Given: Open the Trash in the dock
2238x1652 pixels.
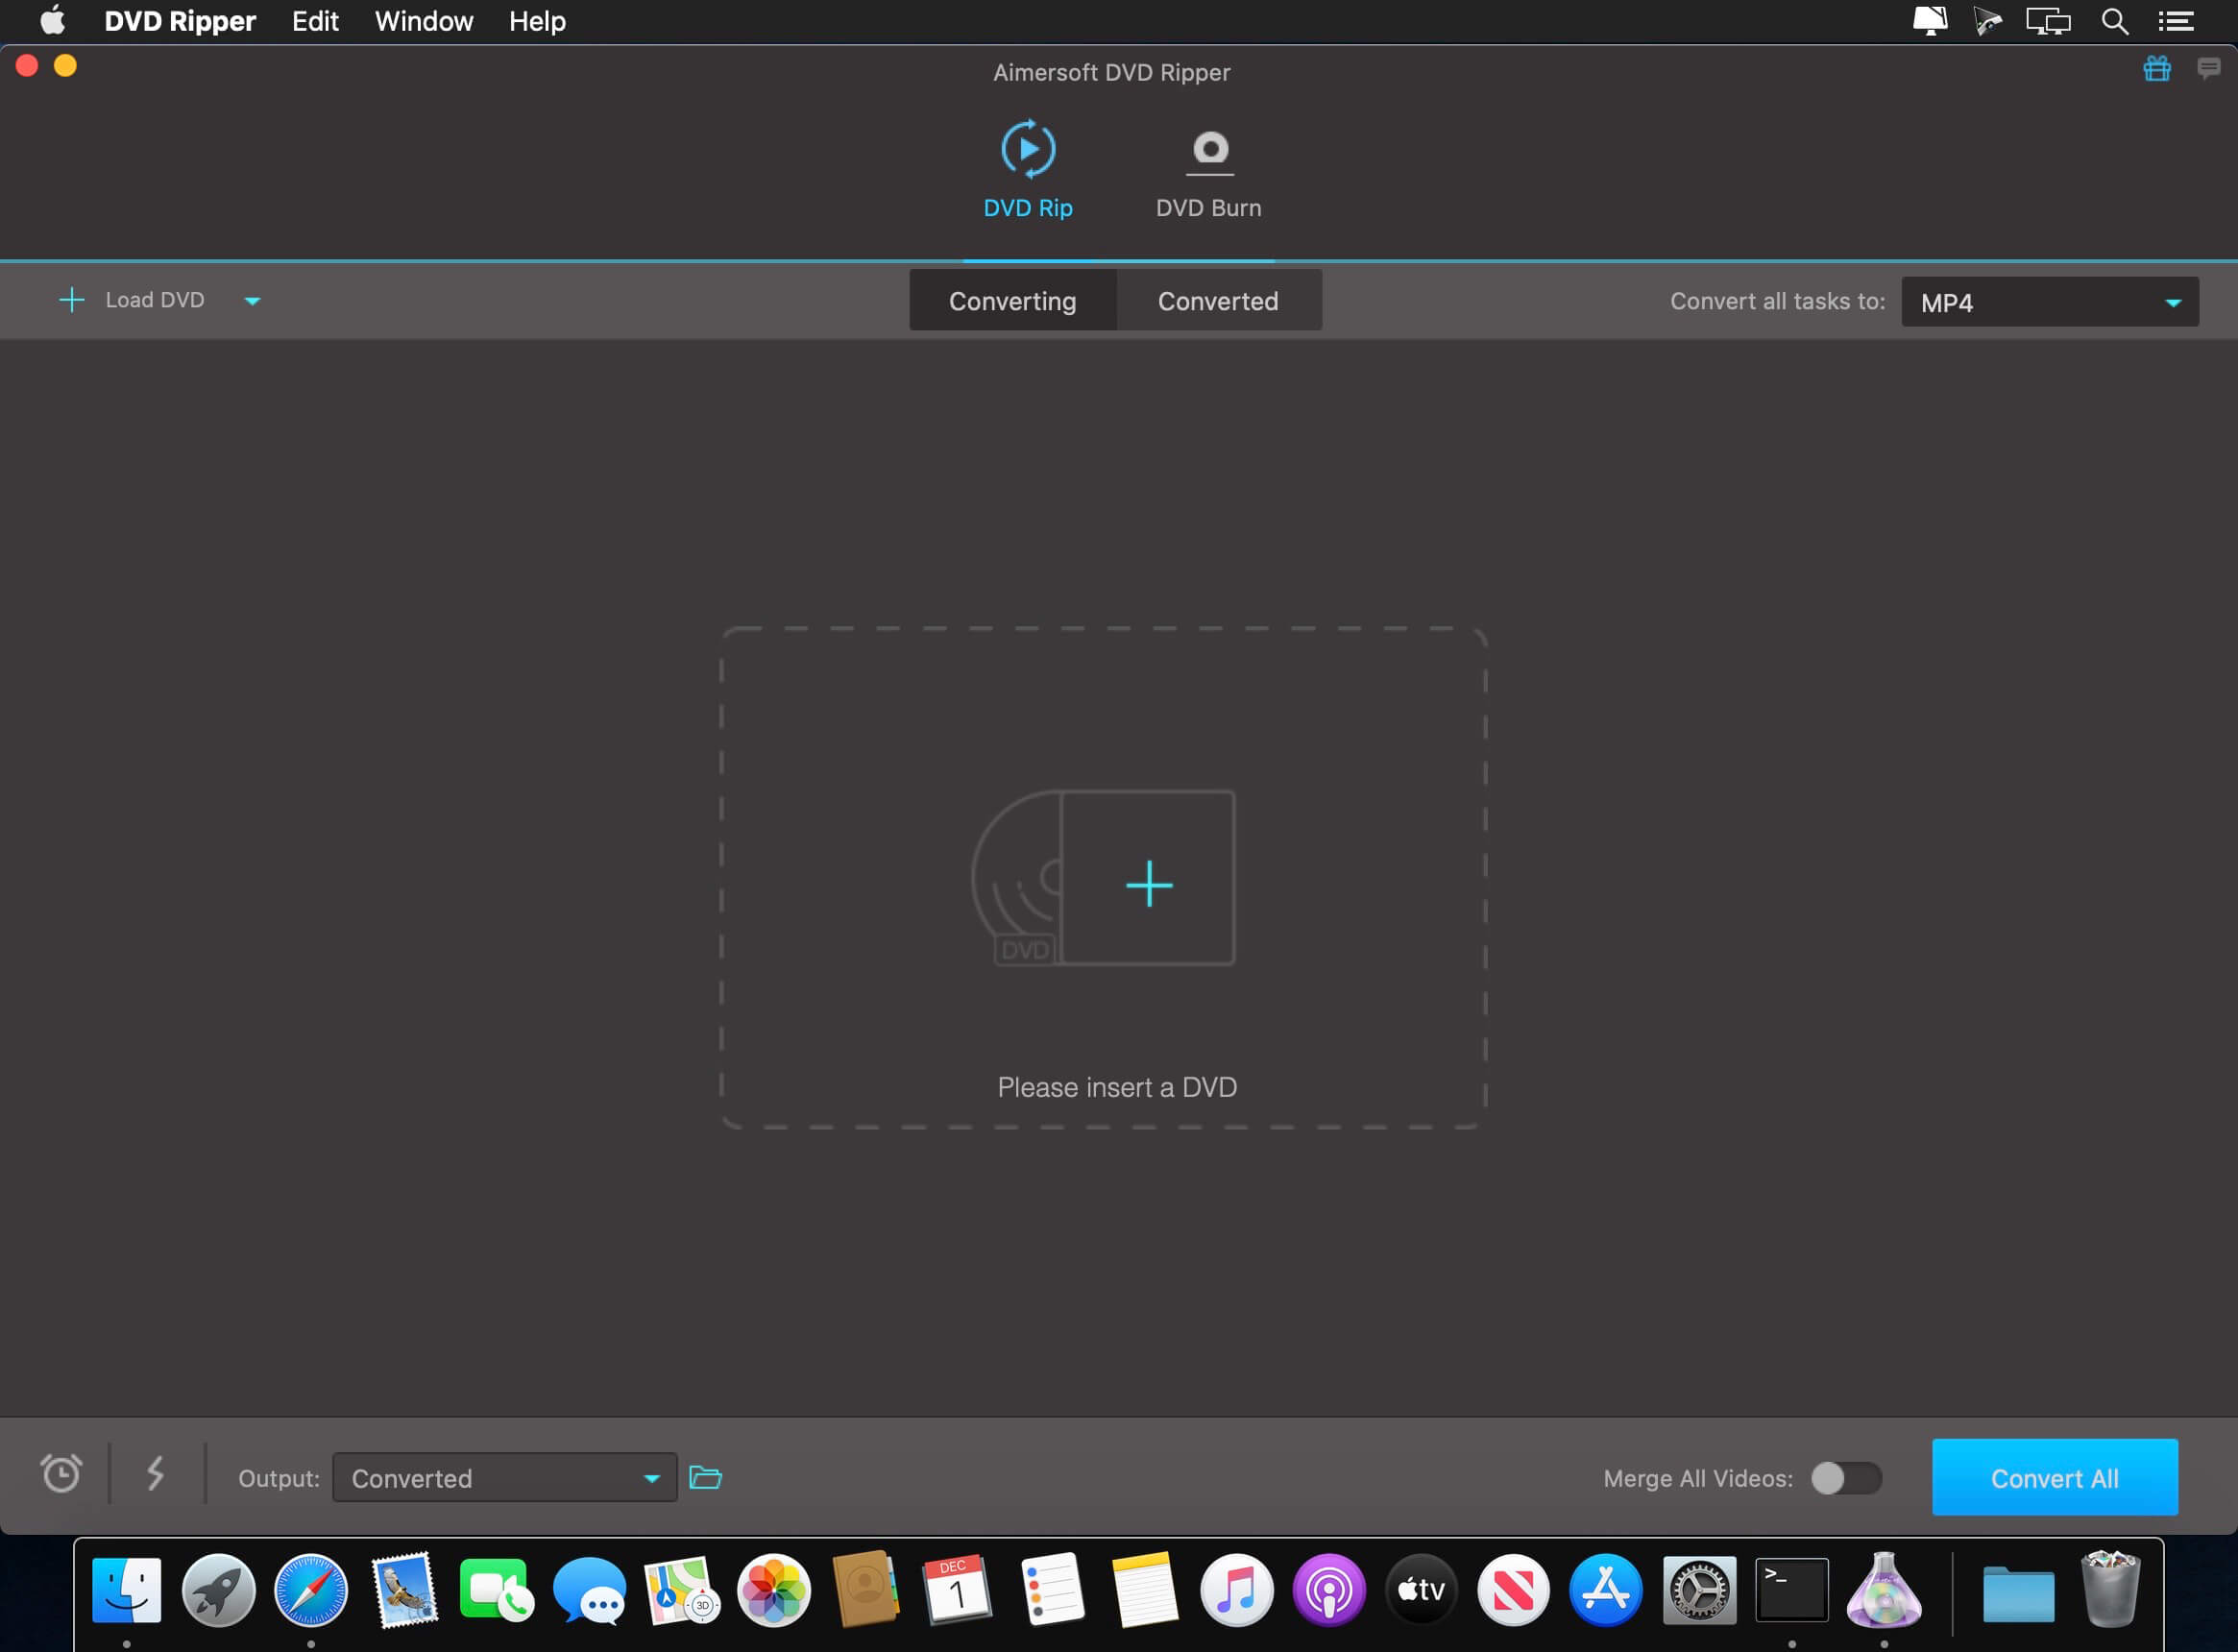Looking at the screenshot, I should (x=2111, y=1590).
